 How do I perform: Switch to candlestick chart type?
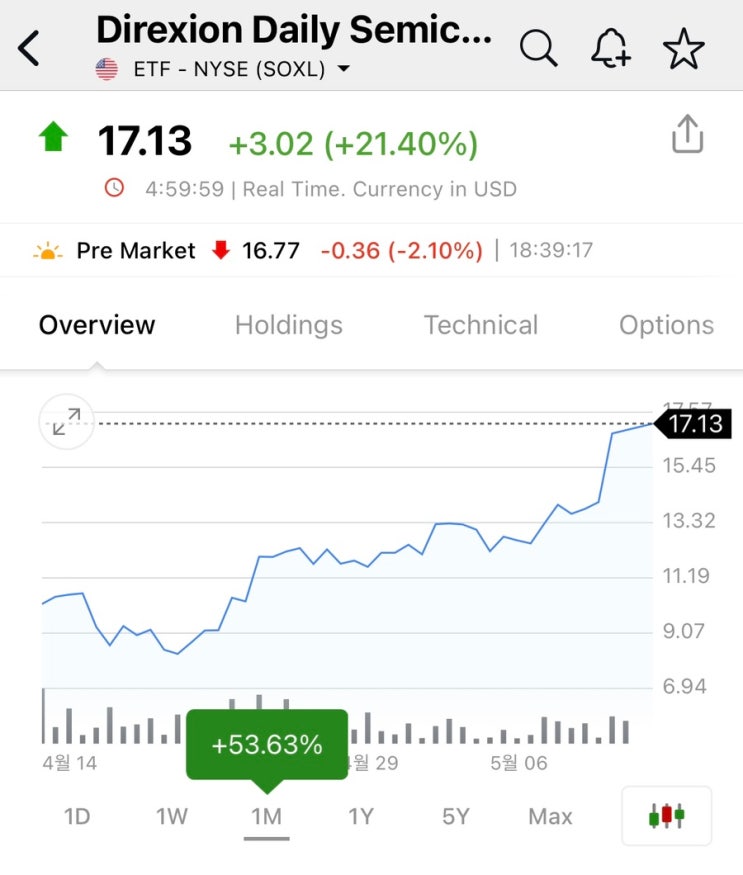point(666,816)
